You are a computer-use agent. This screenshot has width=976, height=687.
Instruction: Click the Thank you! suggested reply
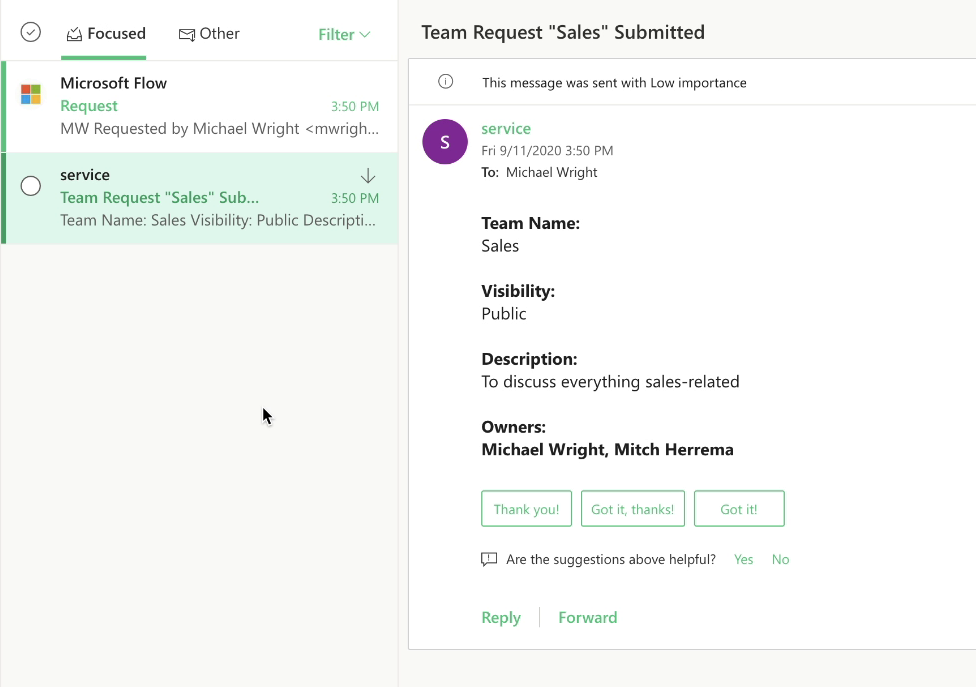[x=526, y=508]
